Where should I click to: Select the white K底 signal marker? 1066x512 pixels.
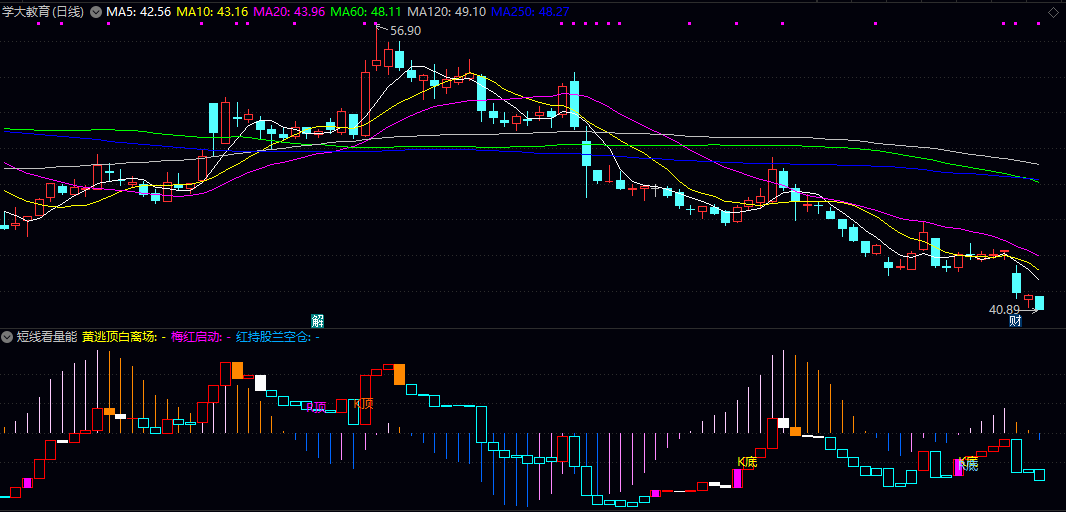point(967,463)
